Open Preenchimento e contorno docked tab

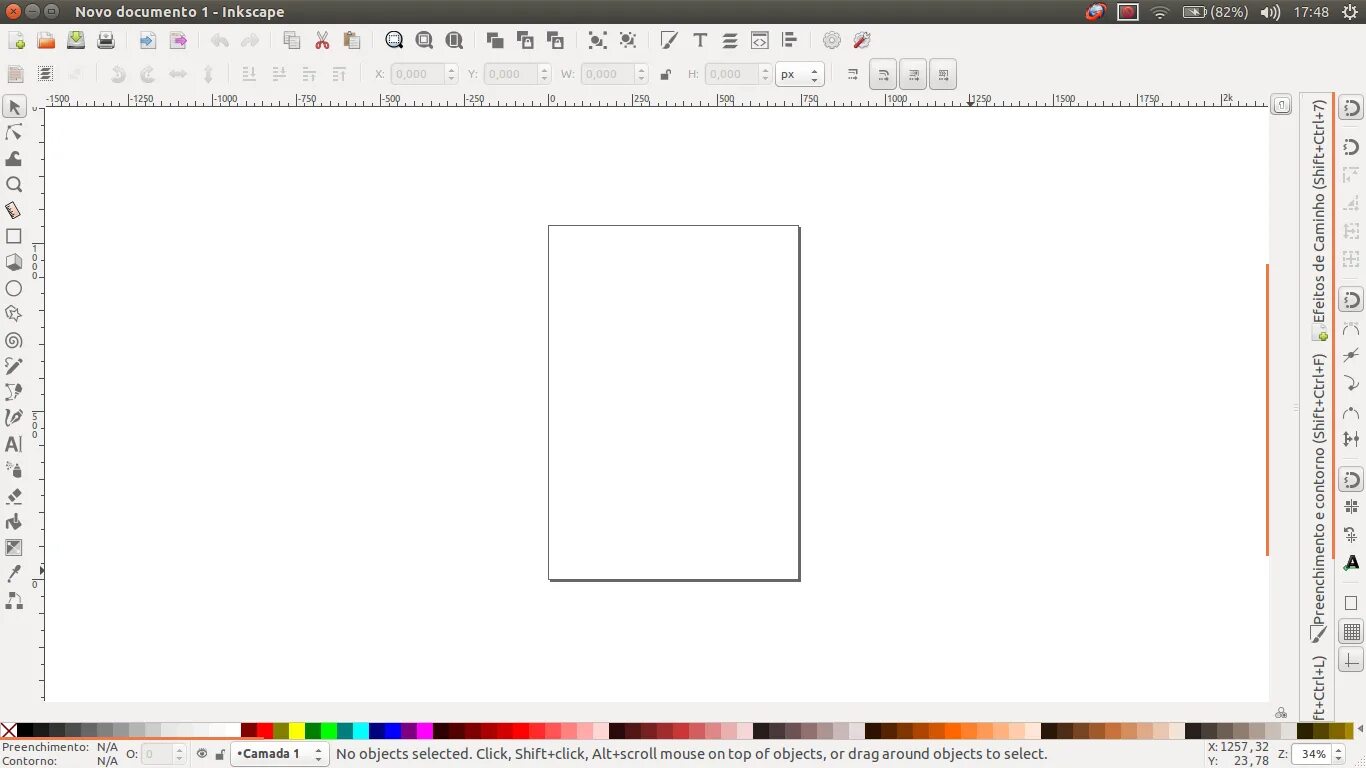pyautogui.click(x=1319, y=497)
